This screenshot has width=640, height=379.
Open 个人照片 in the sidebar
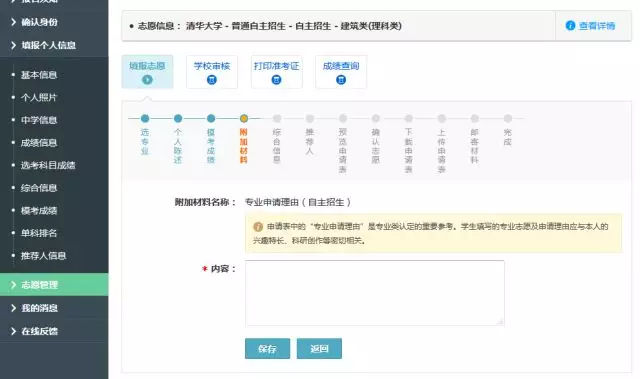click(39, 98)
